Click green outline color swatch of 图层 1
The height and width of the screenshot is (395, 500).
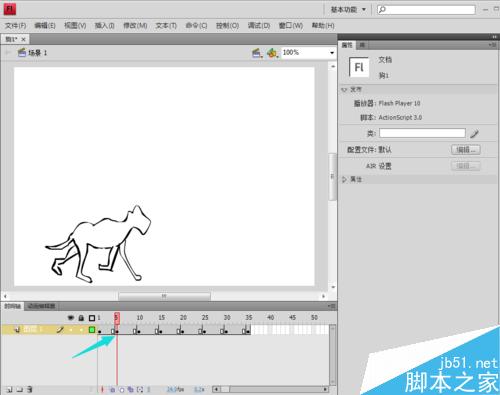(92, 330)
